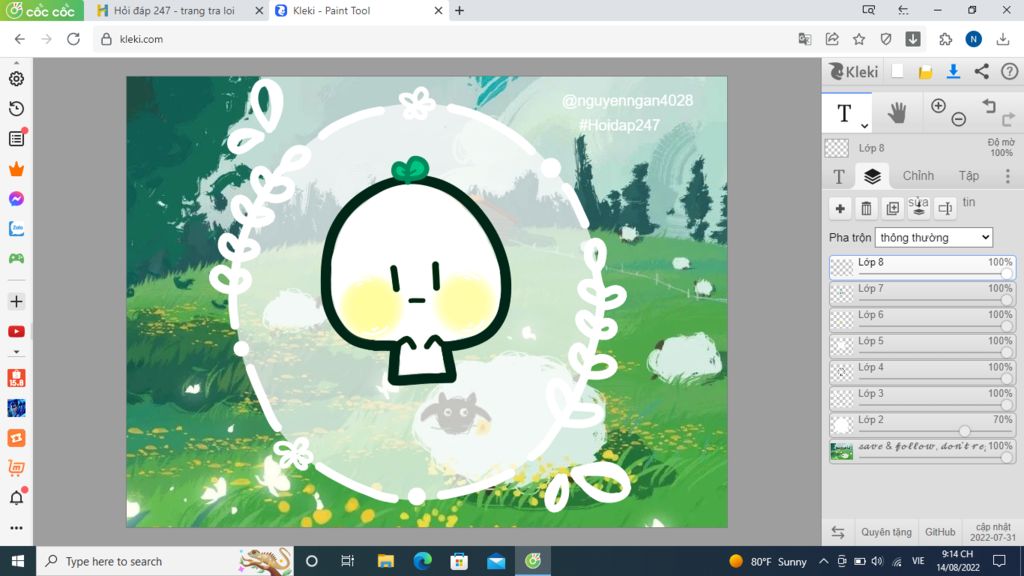Open Messenger from the browser sidebar

click(x=16, y=199)
